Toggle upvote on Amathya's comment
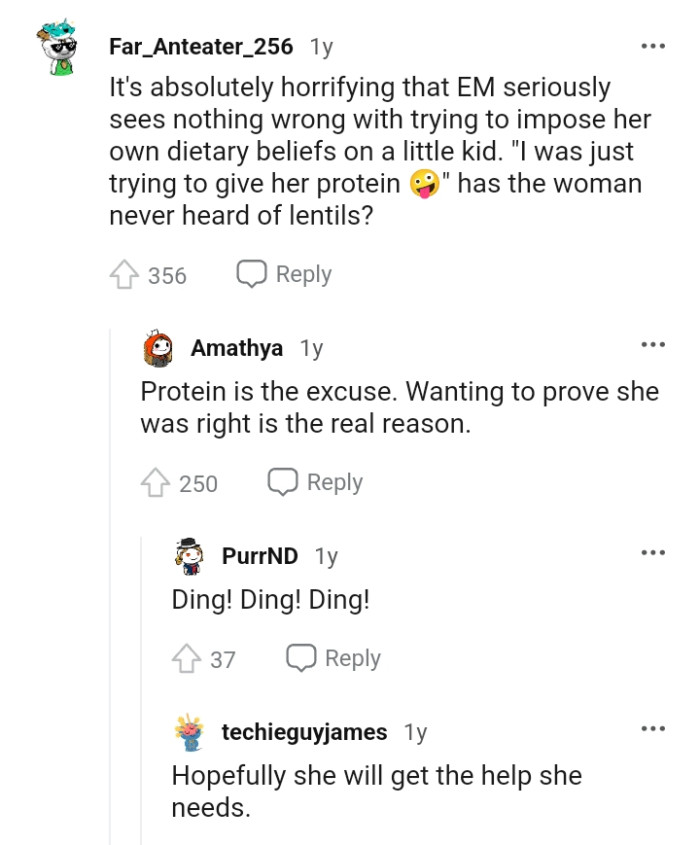700x845 pixels. [x=155, y=481]
